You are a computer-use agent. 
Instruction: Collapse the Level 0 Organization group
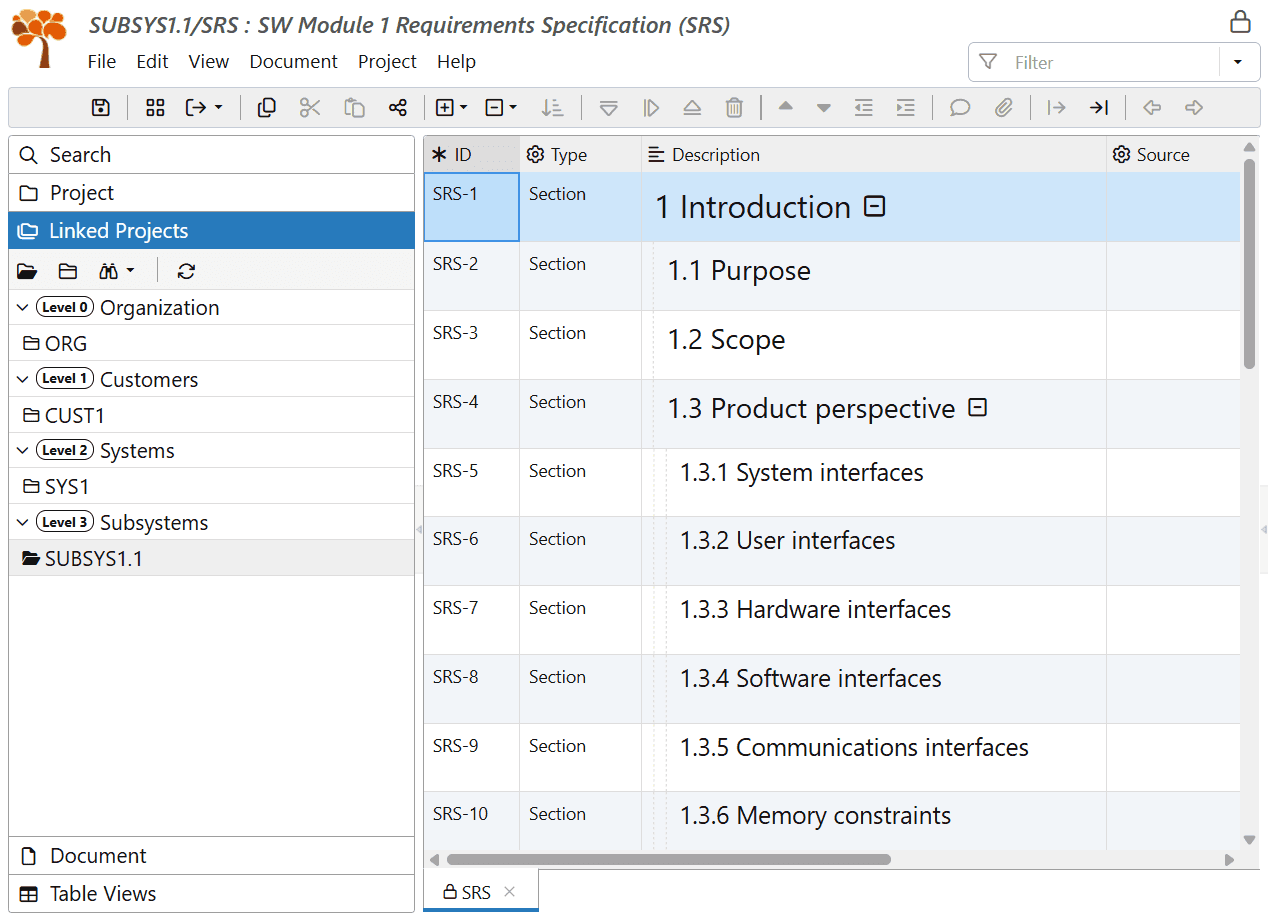pos(23,307)
